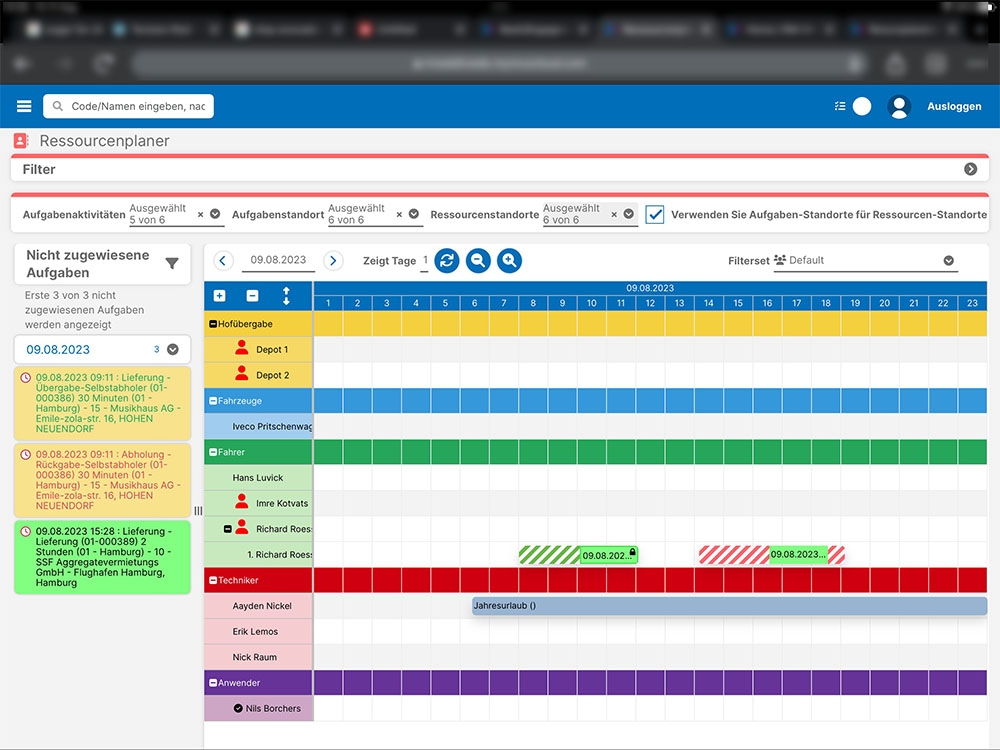The height and width of the screenshot is (750, 1000).
Task: Collapse the Hofübergabe group
Action: click(213, 324)
